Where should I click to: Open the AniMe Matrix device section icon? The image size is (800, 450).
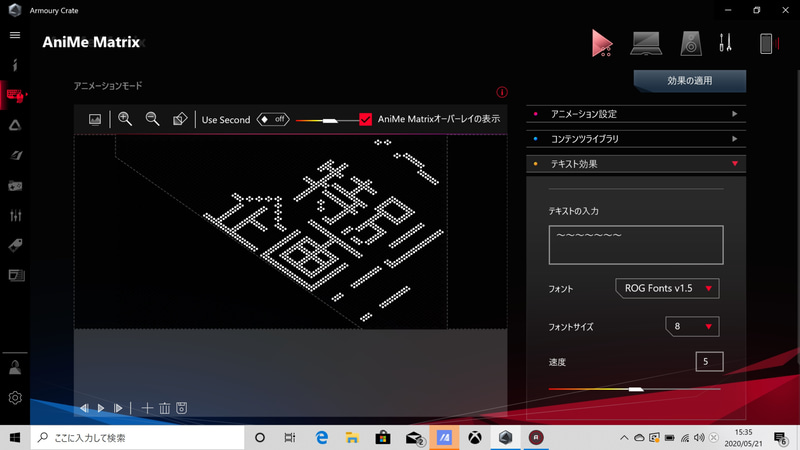click(15, 95)
